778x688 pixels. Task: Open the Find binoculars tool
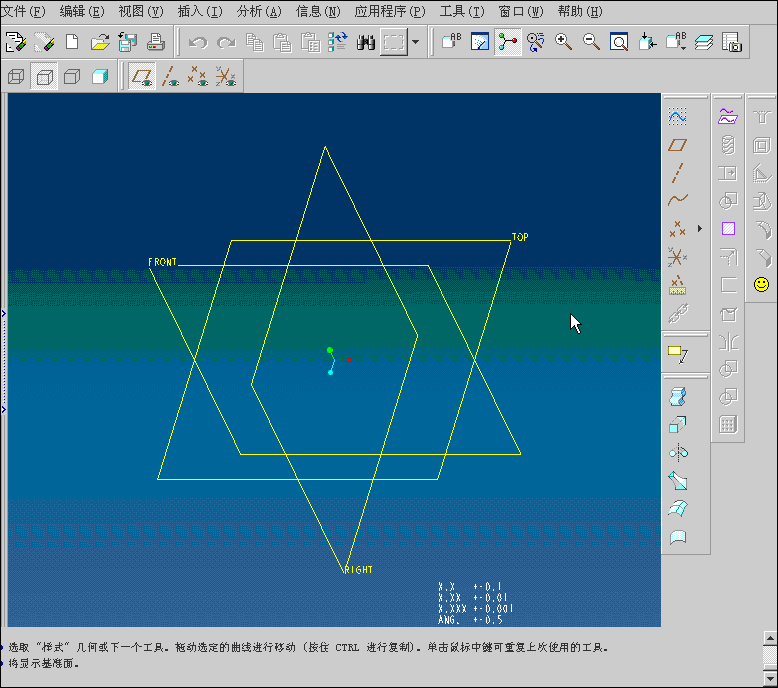366,42
